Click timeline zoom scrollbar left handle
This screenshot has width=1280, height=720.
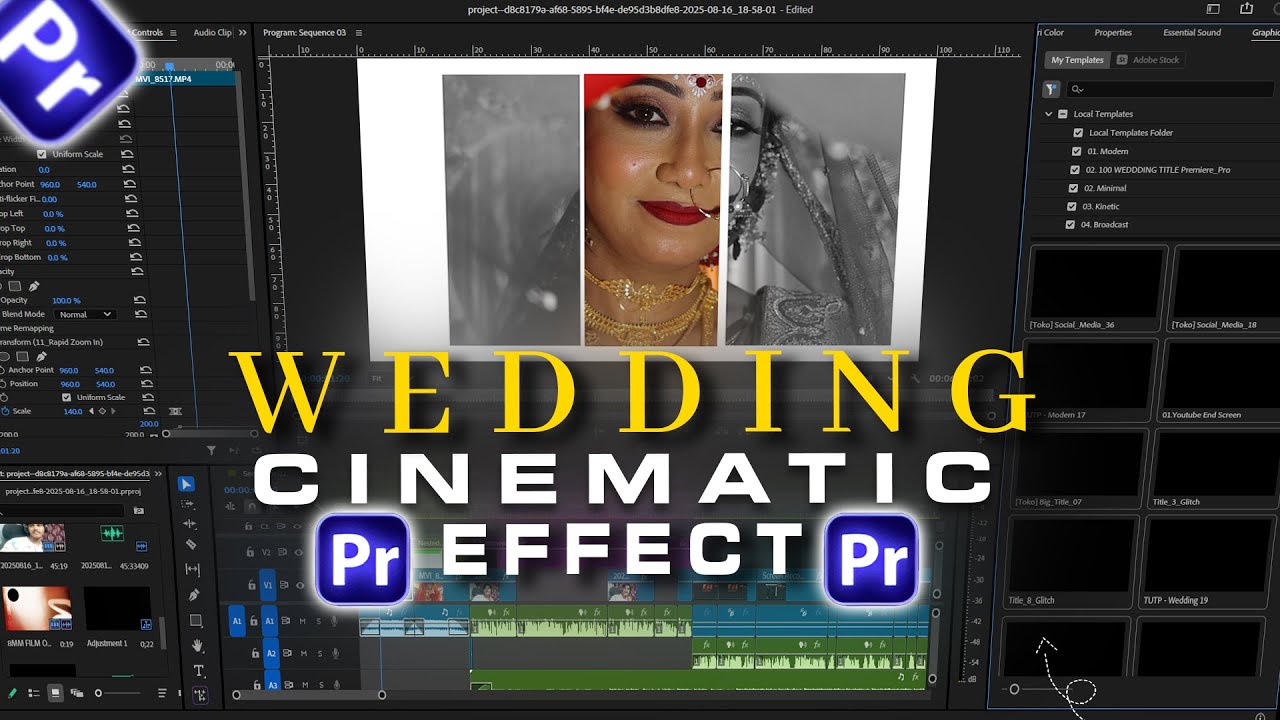pos(236,695)
